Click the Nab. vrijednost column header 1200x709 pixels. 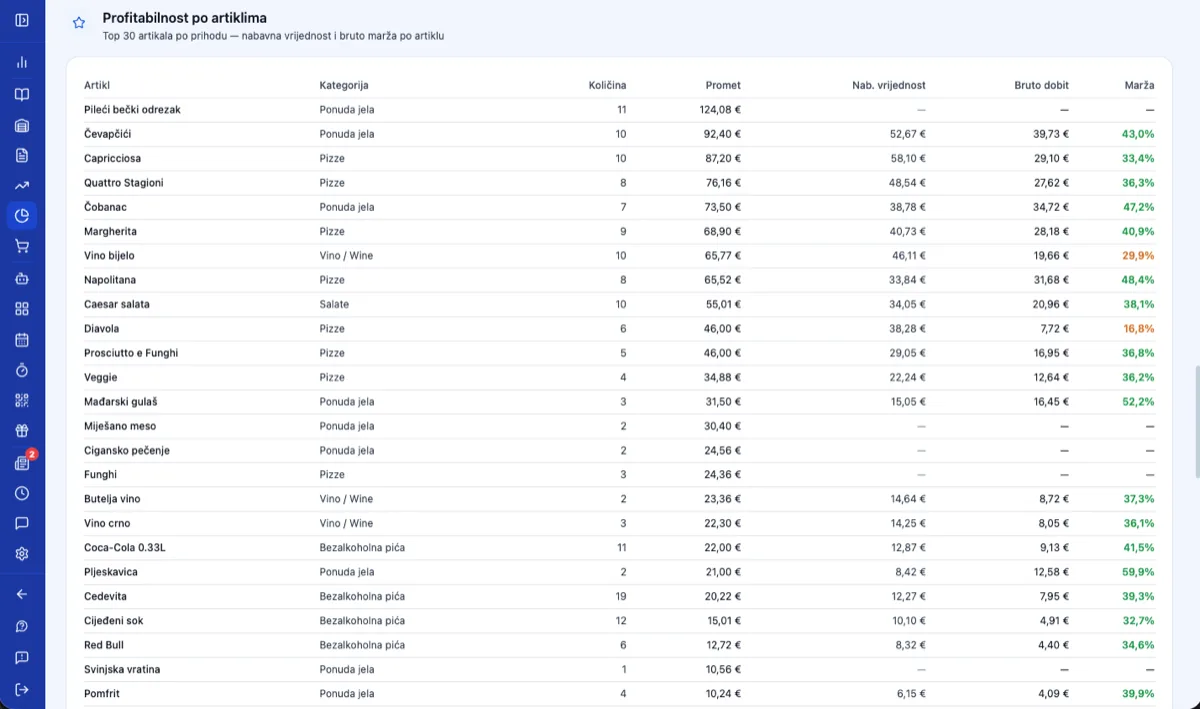[x=889, y=85]
